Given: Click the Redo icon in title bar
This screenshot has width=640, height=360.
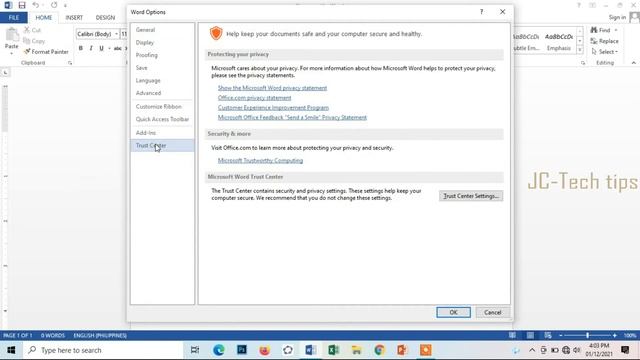Looking at the screenshot, I should click(54, 5).
